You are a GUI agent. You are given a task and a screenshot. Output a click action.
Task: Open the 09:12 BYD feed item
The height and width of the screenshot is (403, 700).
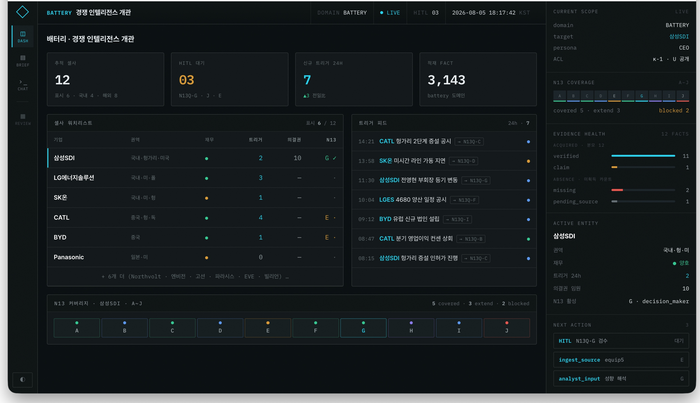pos(444,219)
